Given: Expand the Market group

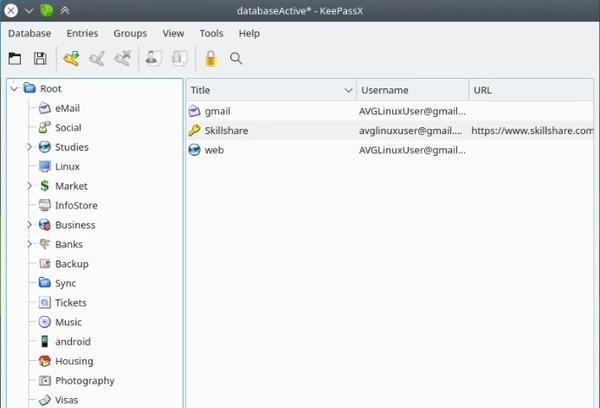Looking at the screenshot, I should [29, 186].
